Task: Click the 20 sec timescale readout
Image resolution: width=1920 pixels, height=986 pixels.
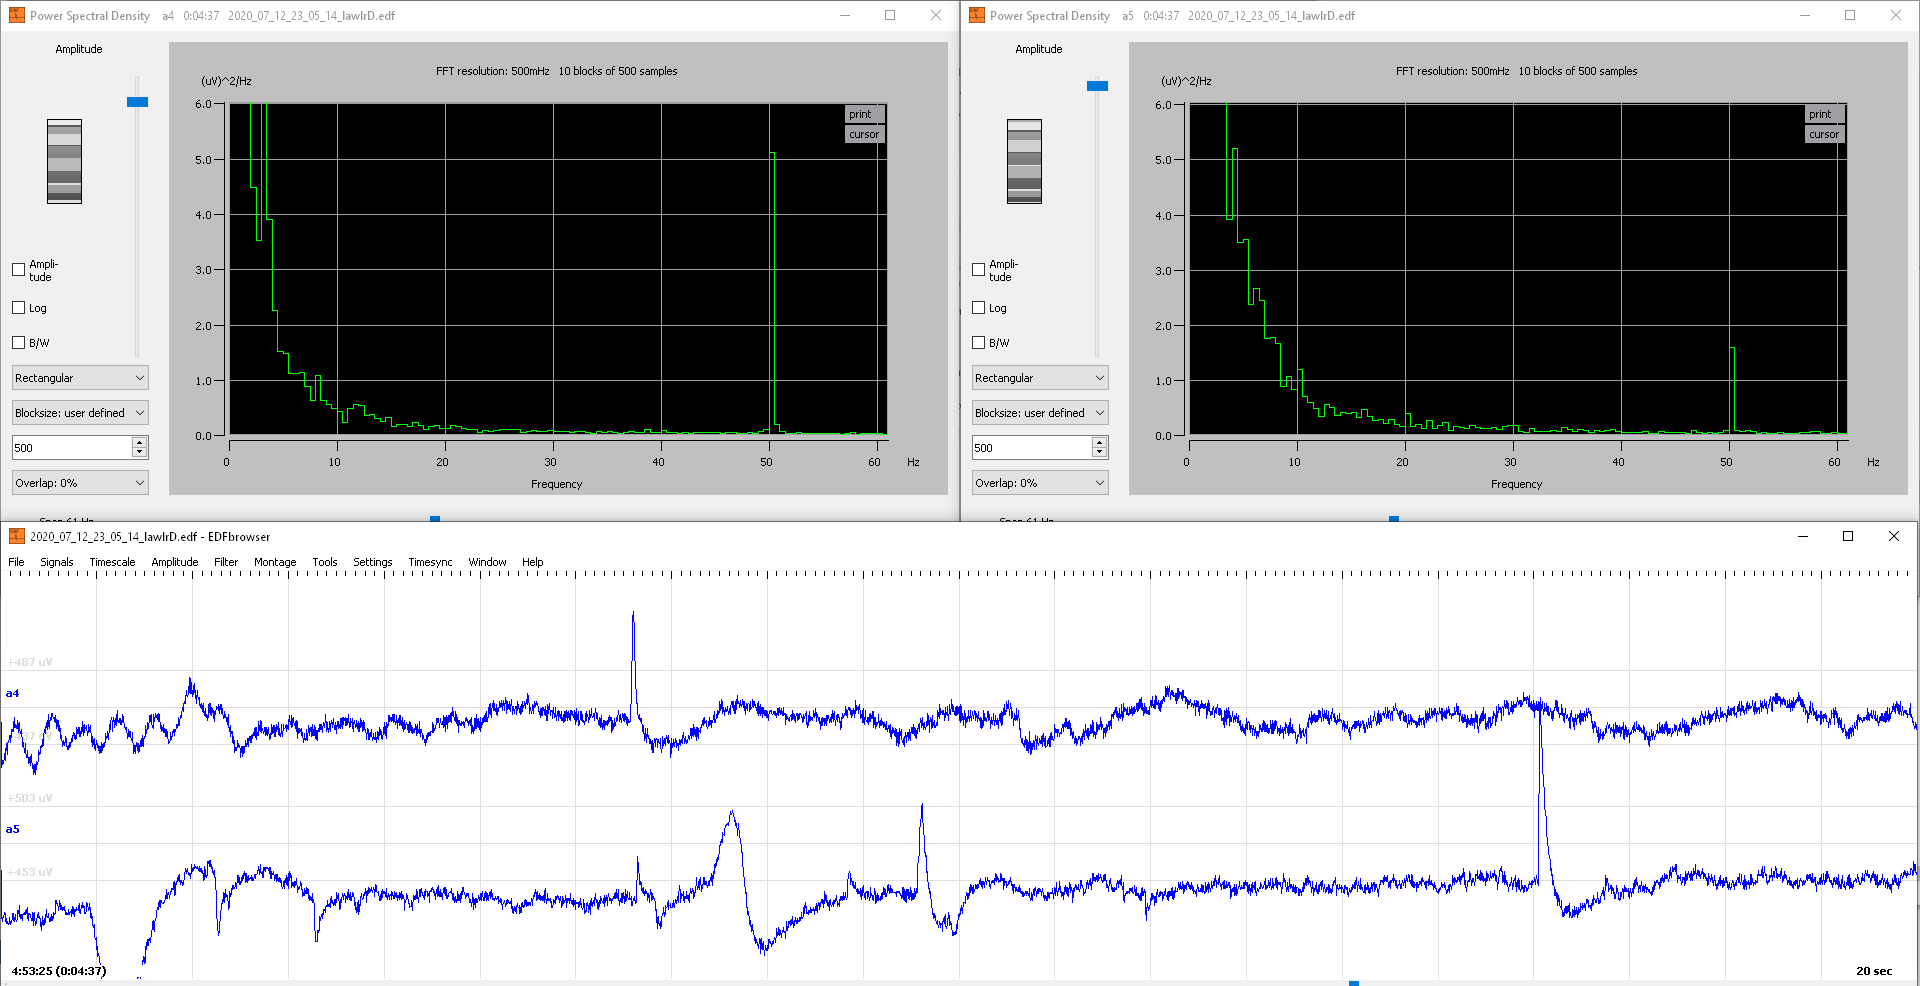Action: (1874, 971)
